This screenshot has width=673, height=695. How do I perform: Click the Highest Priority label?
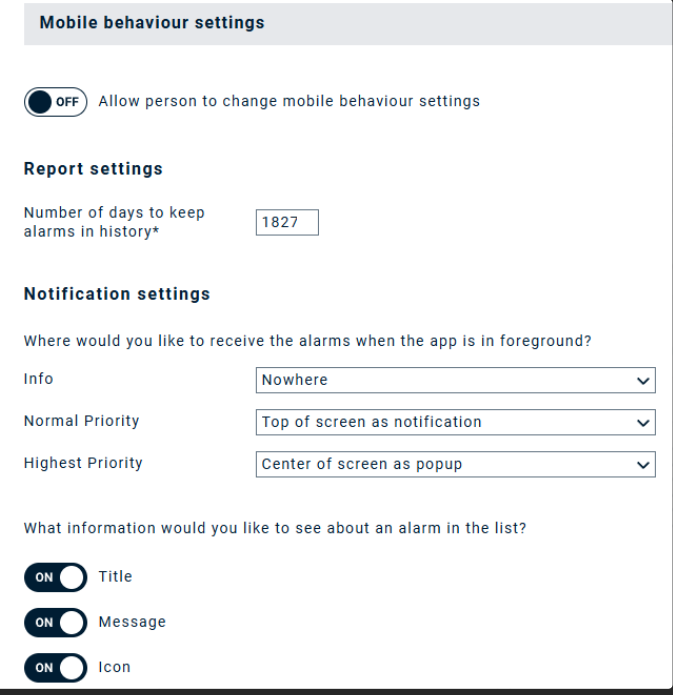(83, 463)
